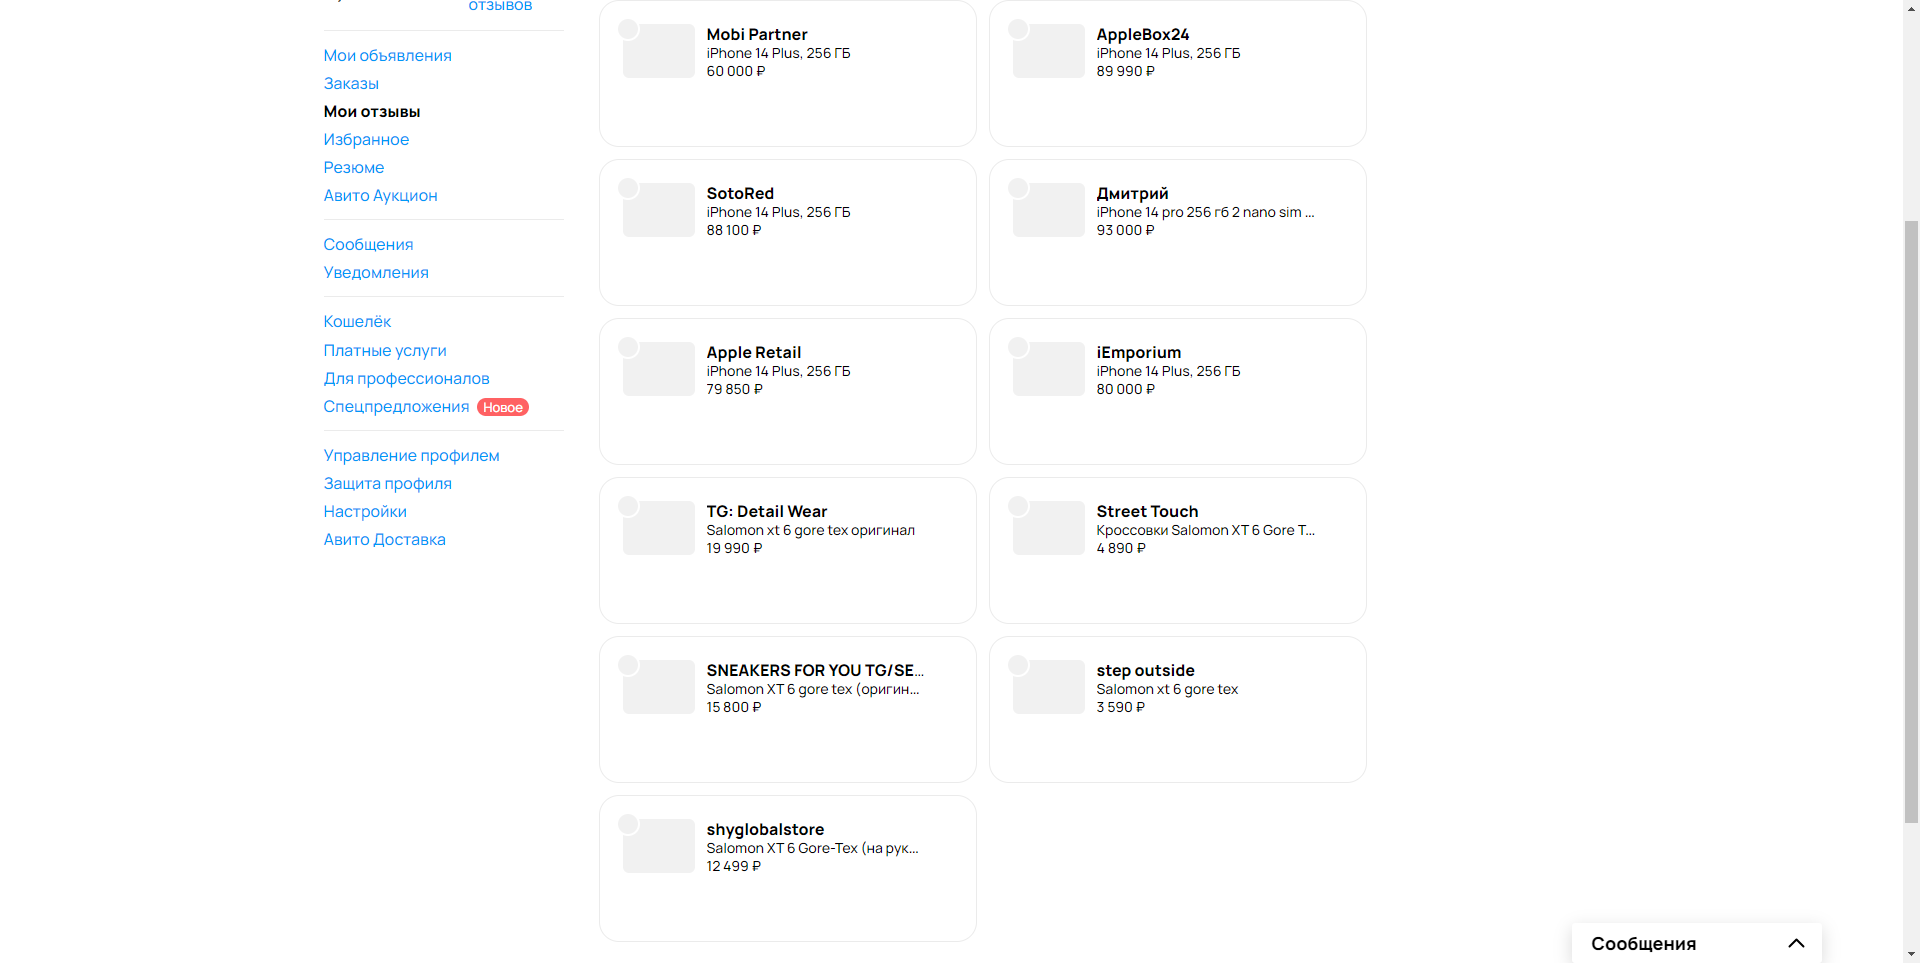Expand the Сообщения chat panel chevron
The height and width of the screenshot is (963, 1920).
tap(1796, 943)
